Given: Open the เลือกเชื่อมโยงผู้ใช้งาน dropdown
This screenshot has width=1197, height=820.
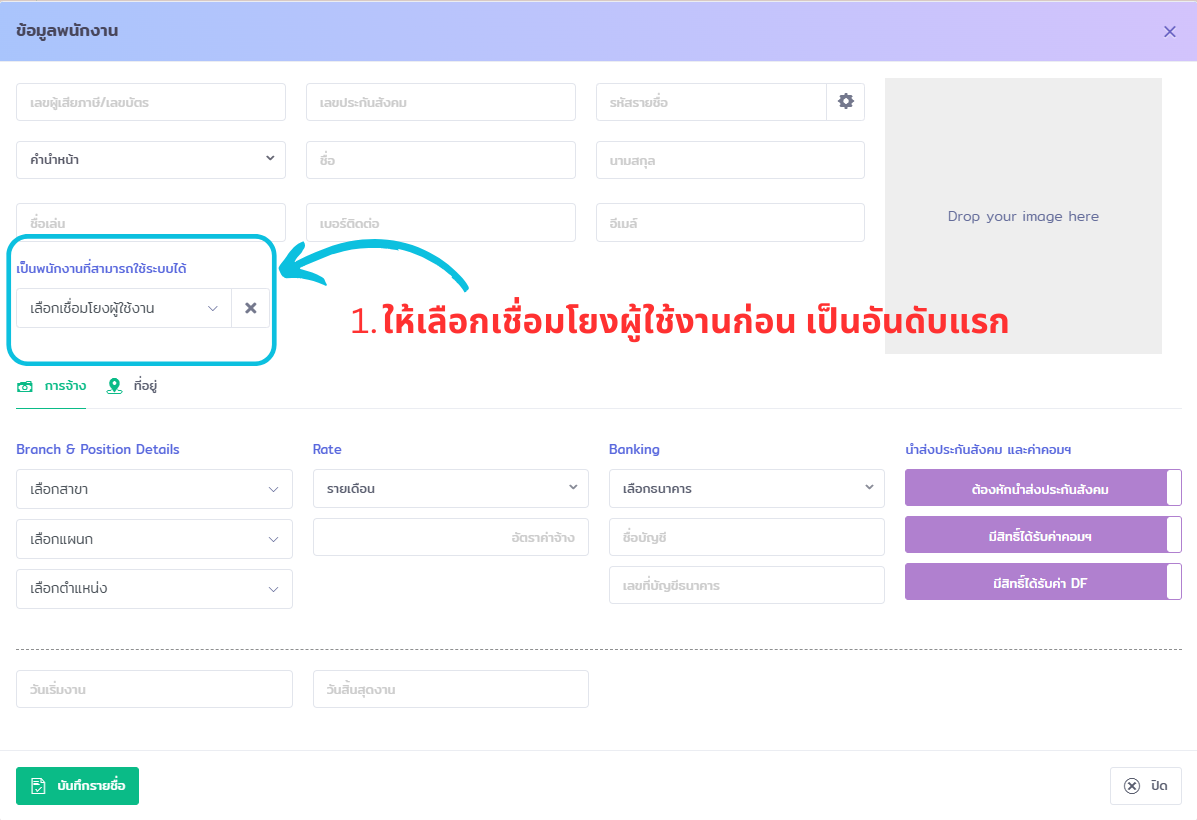Looking at the screenshot, I should [x=124, y=308].
